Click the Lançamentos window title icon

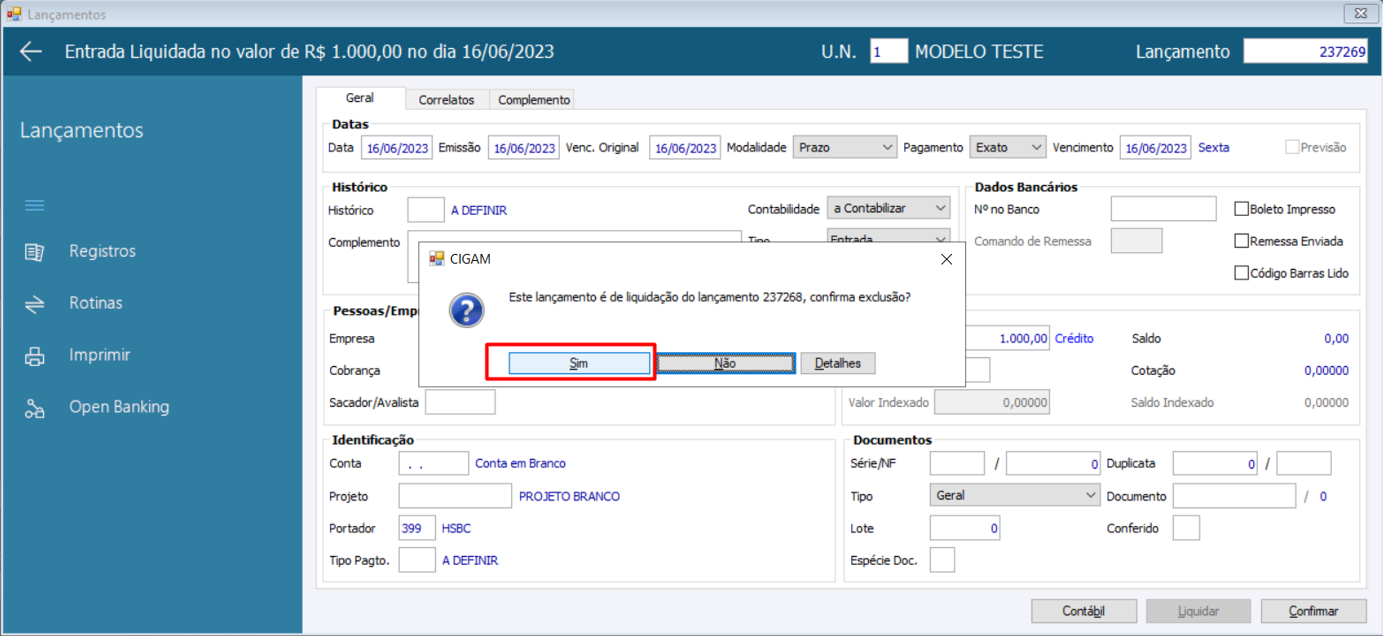tap(14, 14)
